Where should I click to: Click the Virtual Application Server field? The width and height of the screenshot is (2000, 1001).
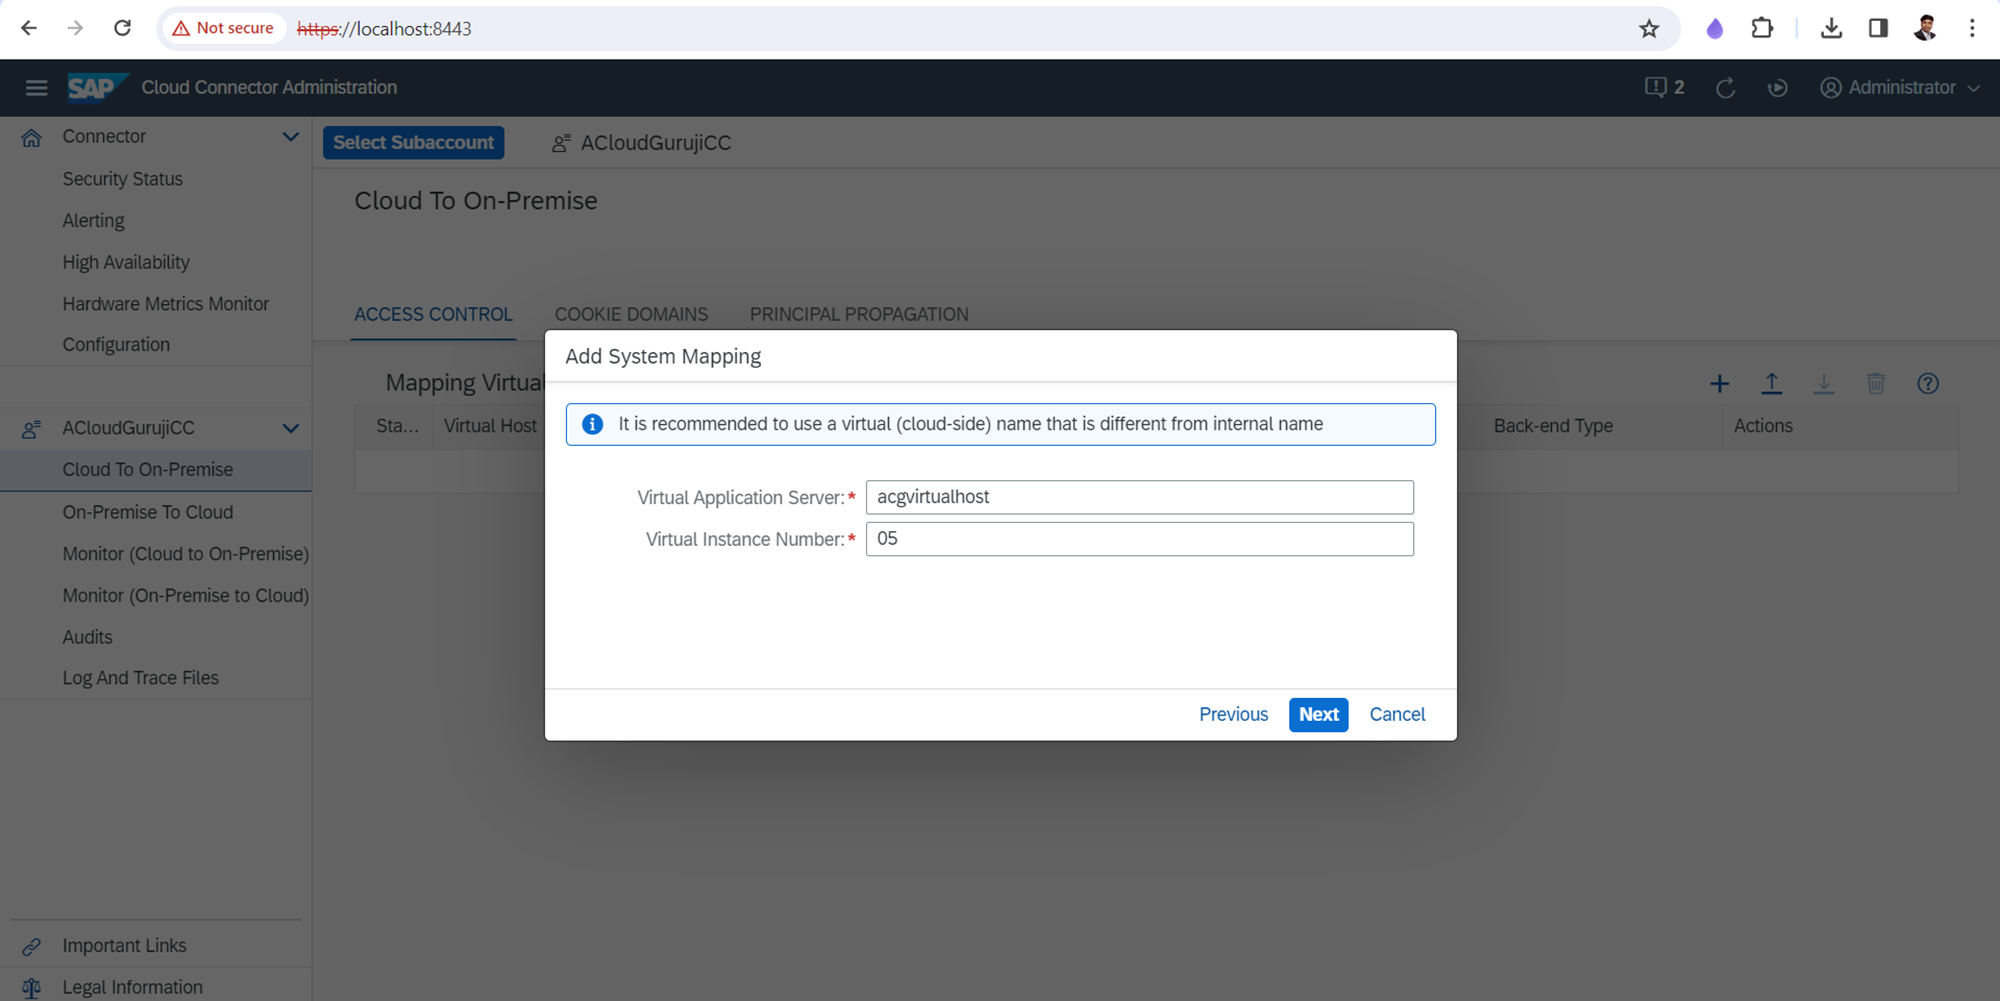(1139, 497)
